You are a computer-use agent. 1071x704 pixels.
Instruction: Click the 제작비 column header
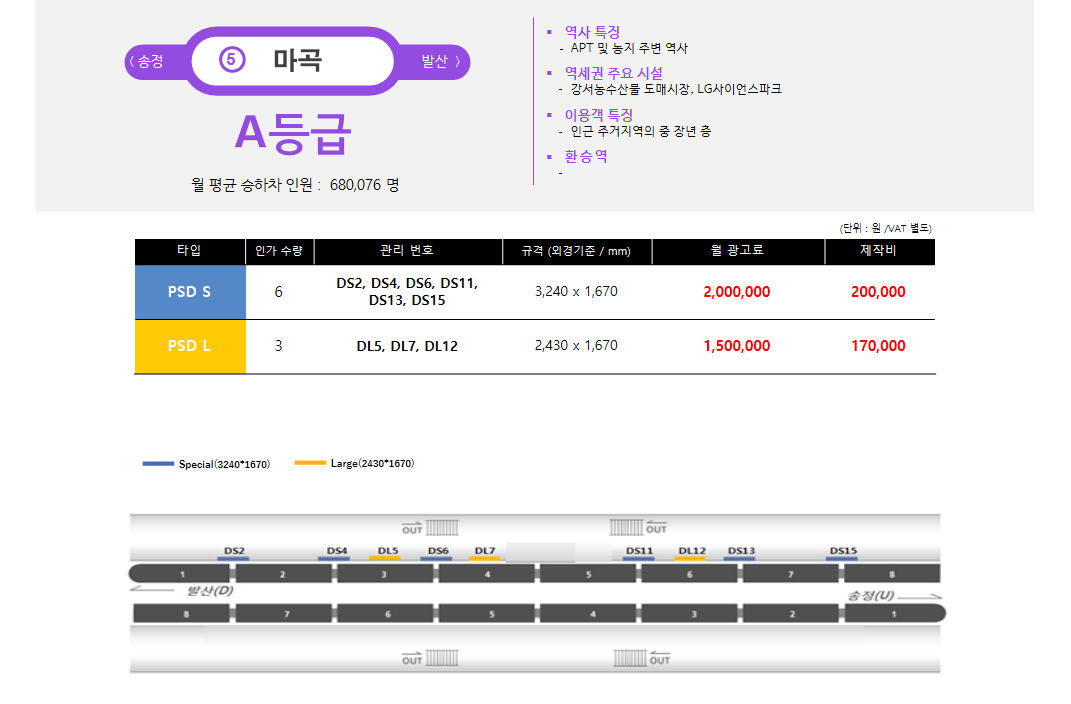(x=879, y=251)
